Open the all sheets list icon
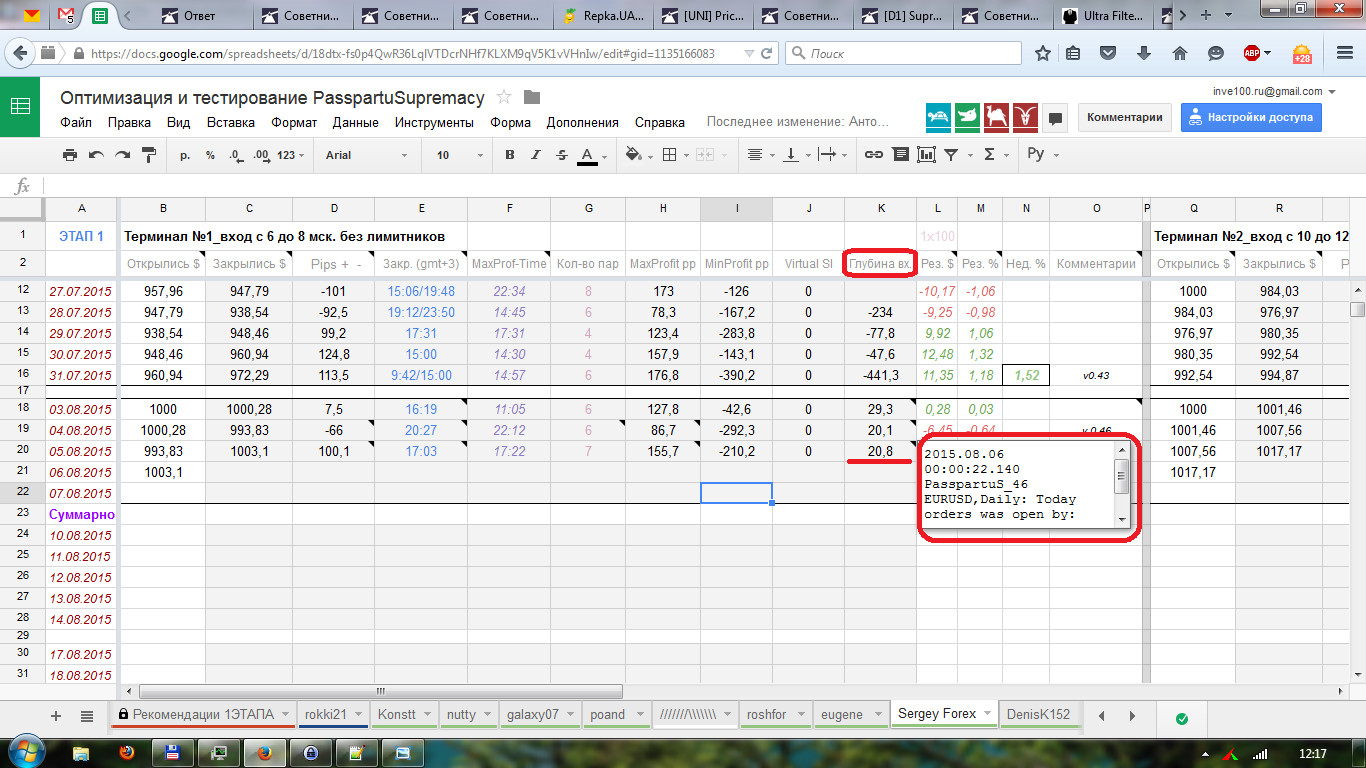This screenshot has height=768, width=1366. (87, 715)
